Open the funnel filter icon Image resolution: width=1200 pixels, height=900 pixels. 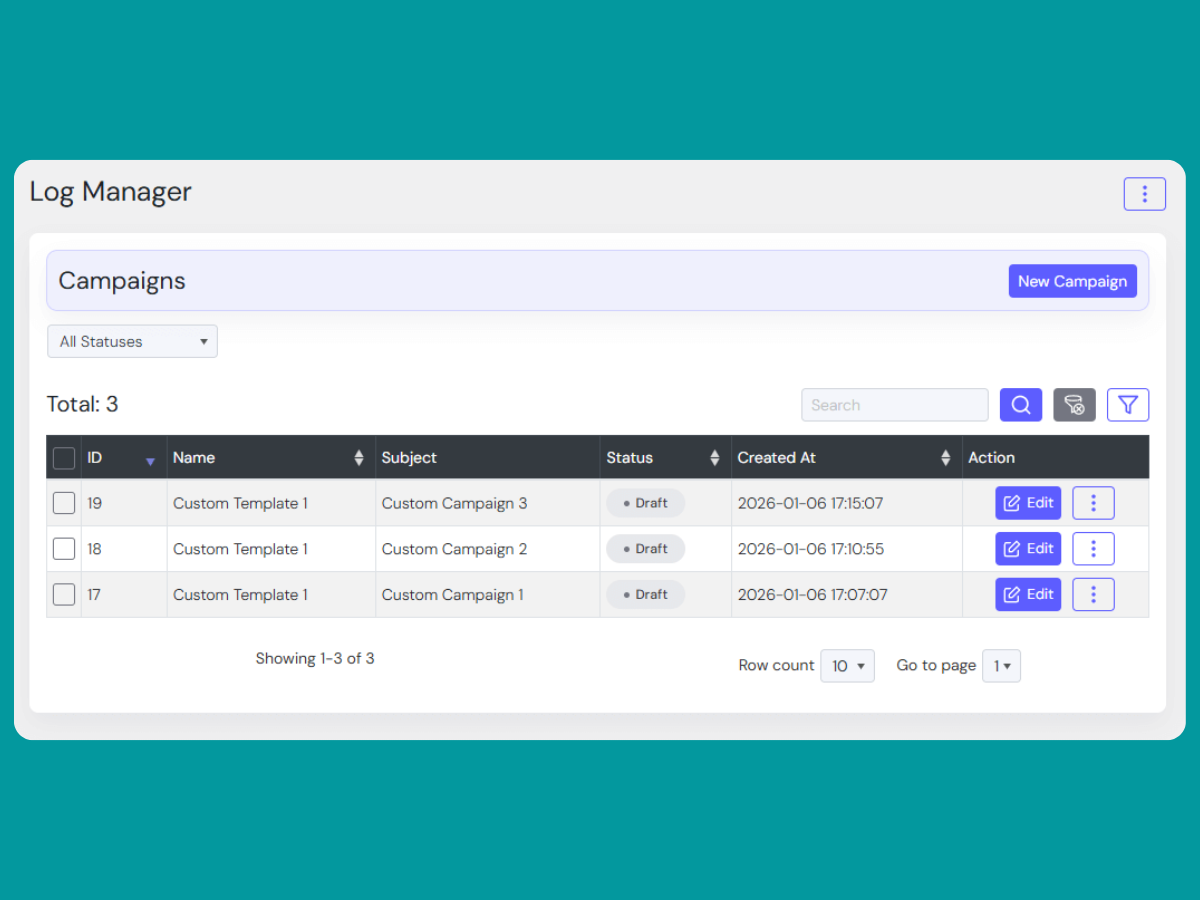tap(1128, 405)
